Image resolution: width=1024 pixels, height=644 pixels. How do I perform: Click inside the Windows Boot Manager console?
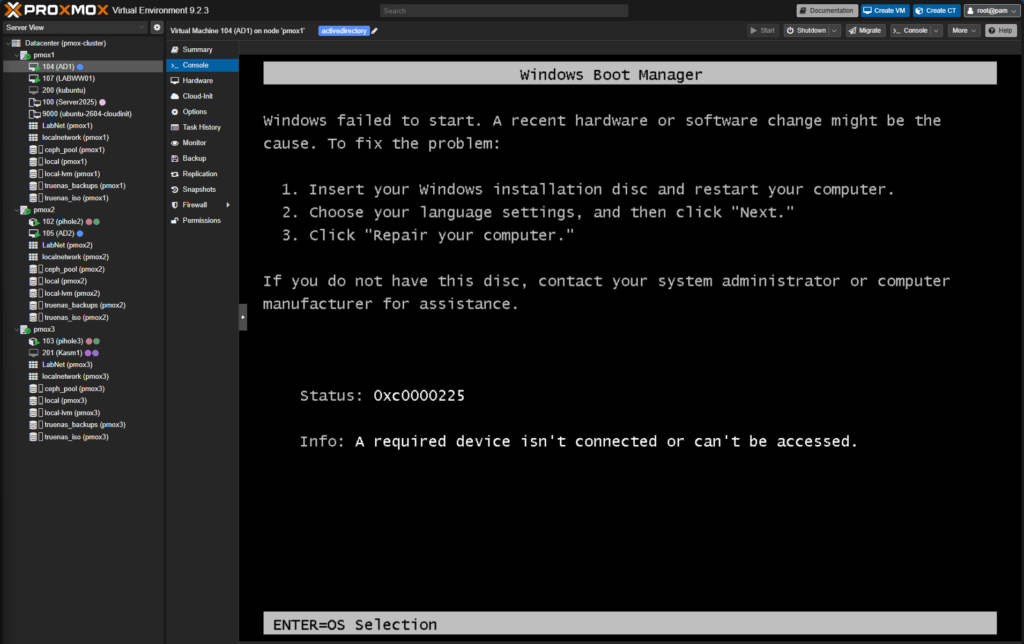pos(630,347)
